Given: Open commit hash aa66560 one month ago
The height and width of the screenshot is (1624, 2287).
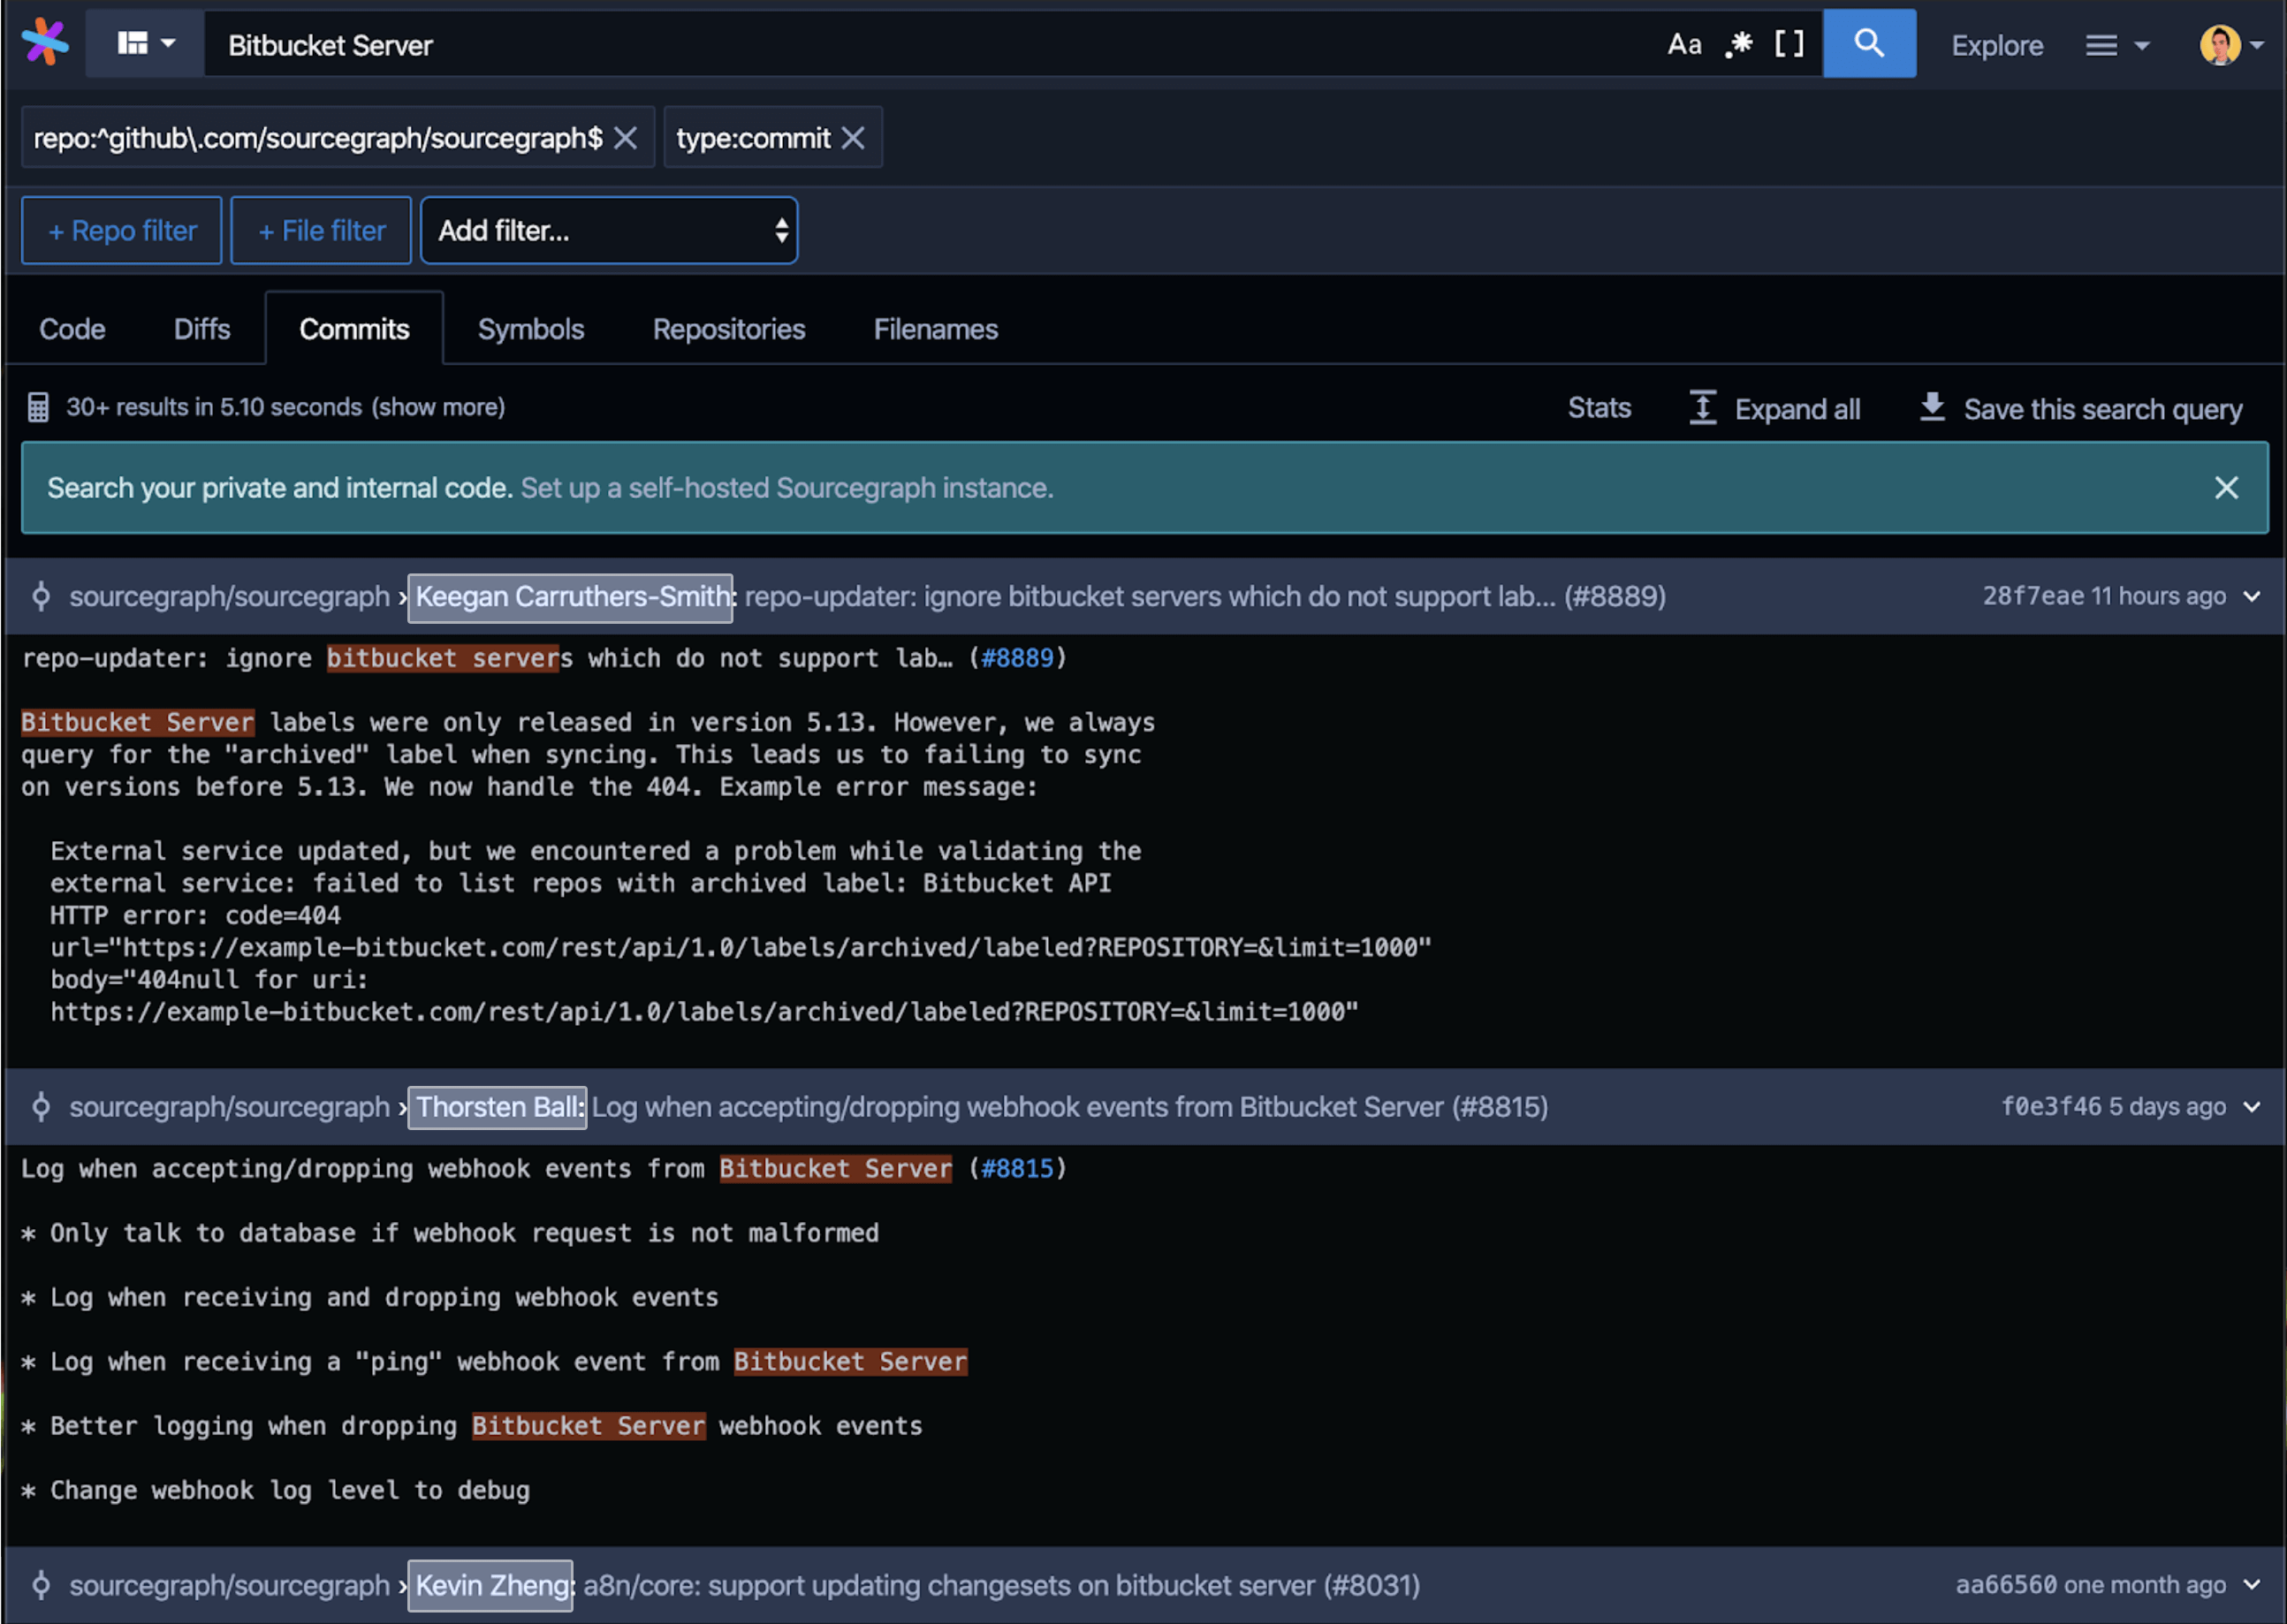Looking at the screenshot, I should [2090, 1584].
